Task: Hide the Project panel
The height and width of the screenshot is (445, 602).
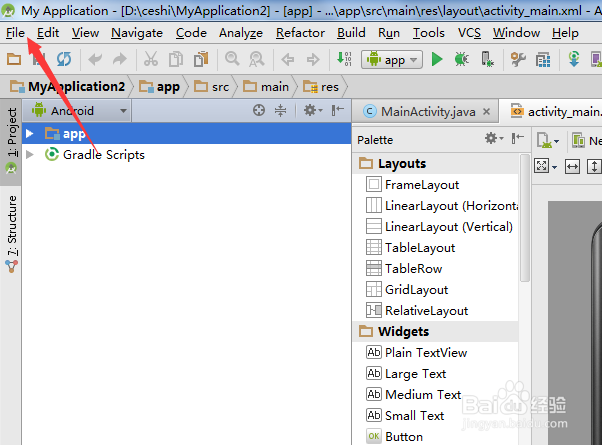Action: point(338,111)
